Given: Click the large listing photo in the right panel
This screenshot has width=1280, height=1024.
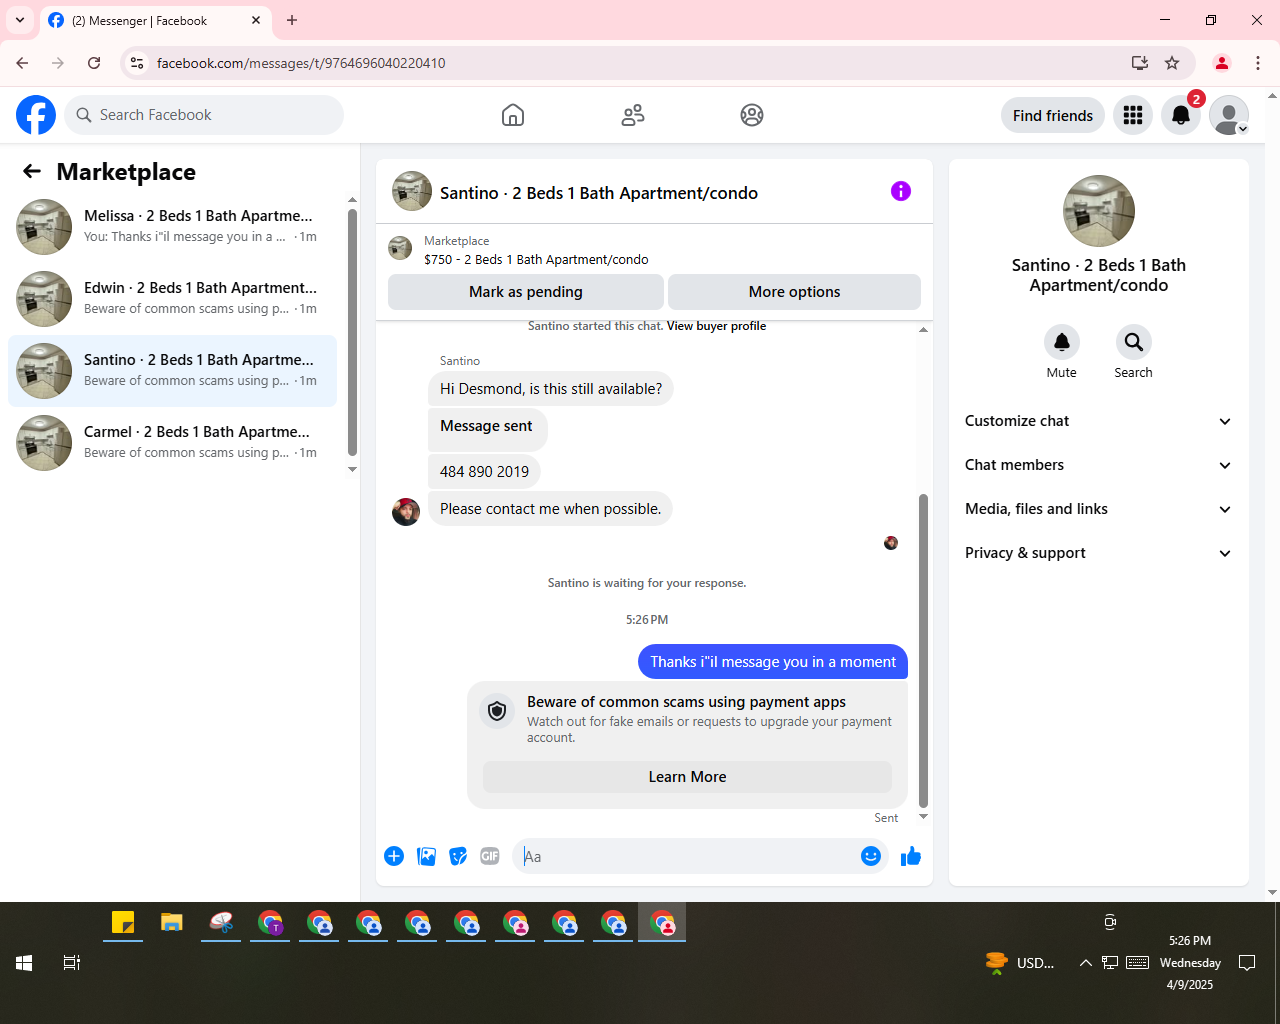Looking at the screenshot, I should 1099,211.
